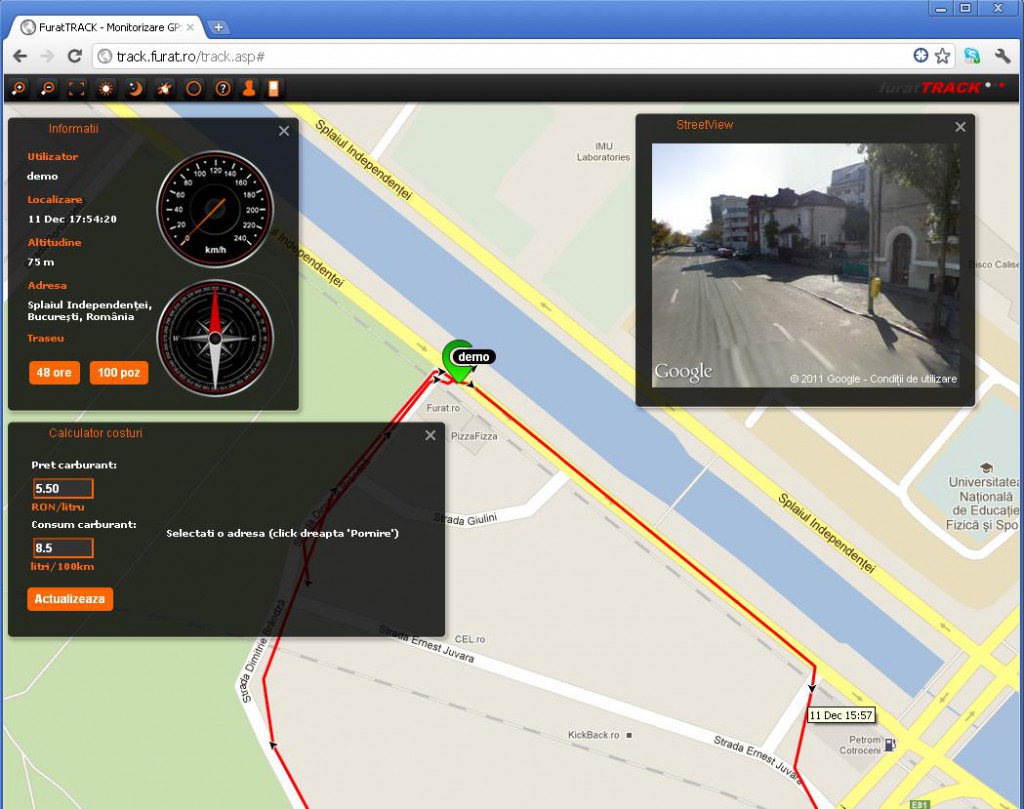The height and width of the screenshot is (809, 1024).
Task: Click the green demo vehicle marker
Action: pos(456,360)
